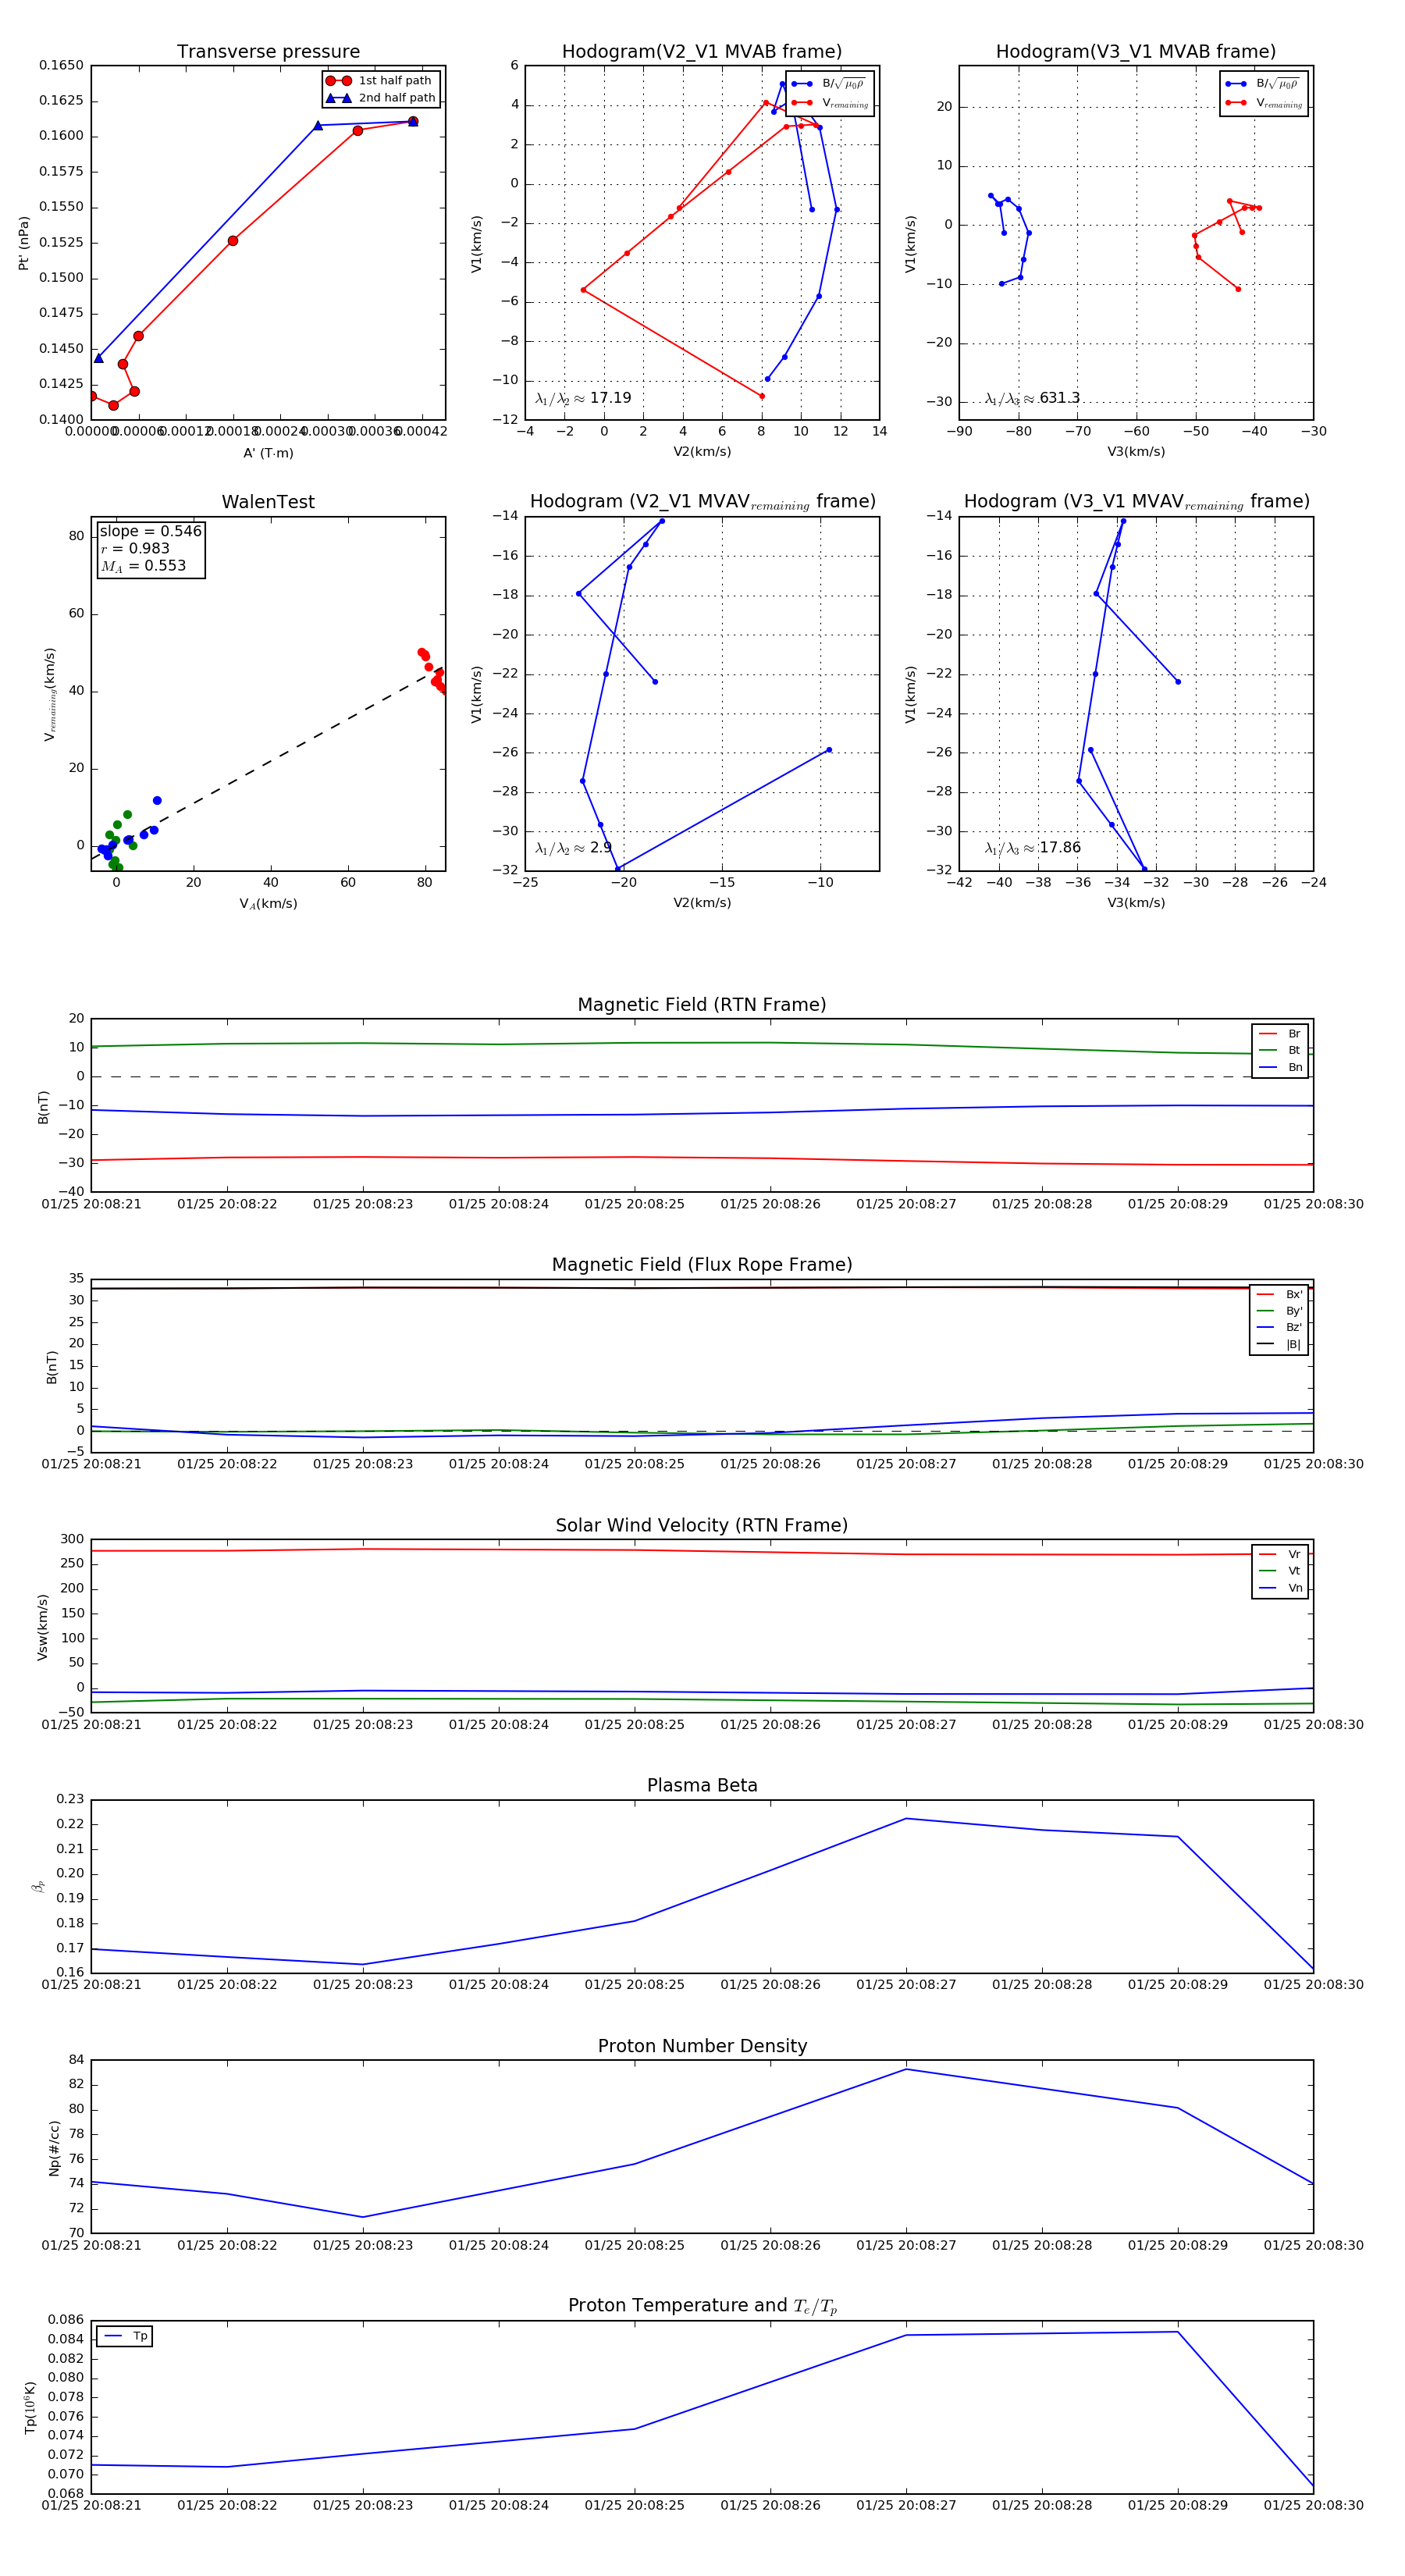Click the "Proton Number Density" title
Screen dimensions: 1405x2576
[702, 2046]
